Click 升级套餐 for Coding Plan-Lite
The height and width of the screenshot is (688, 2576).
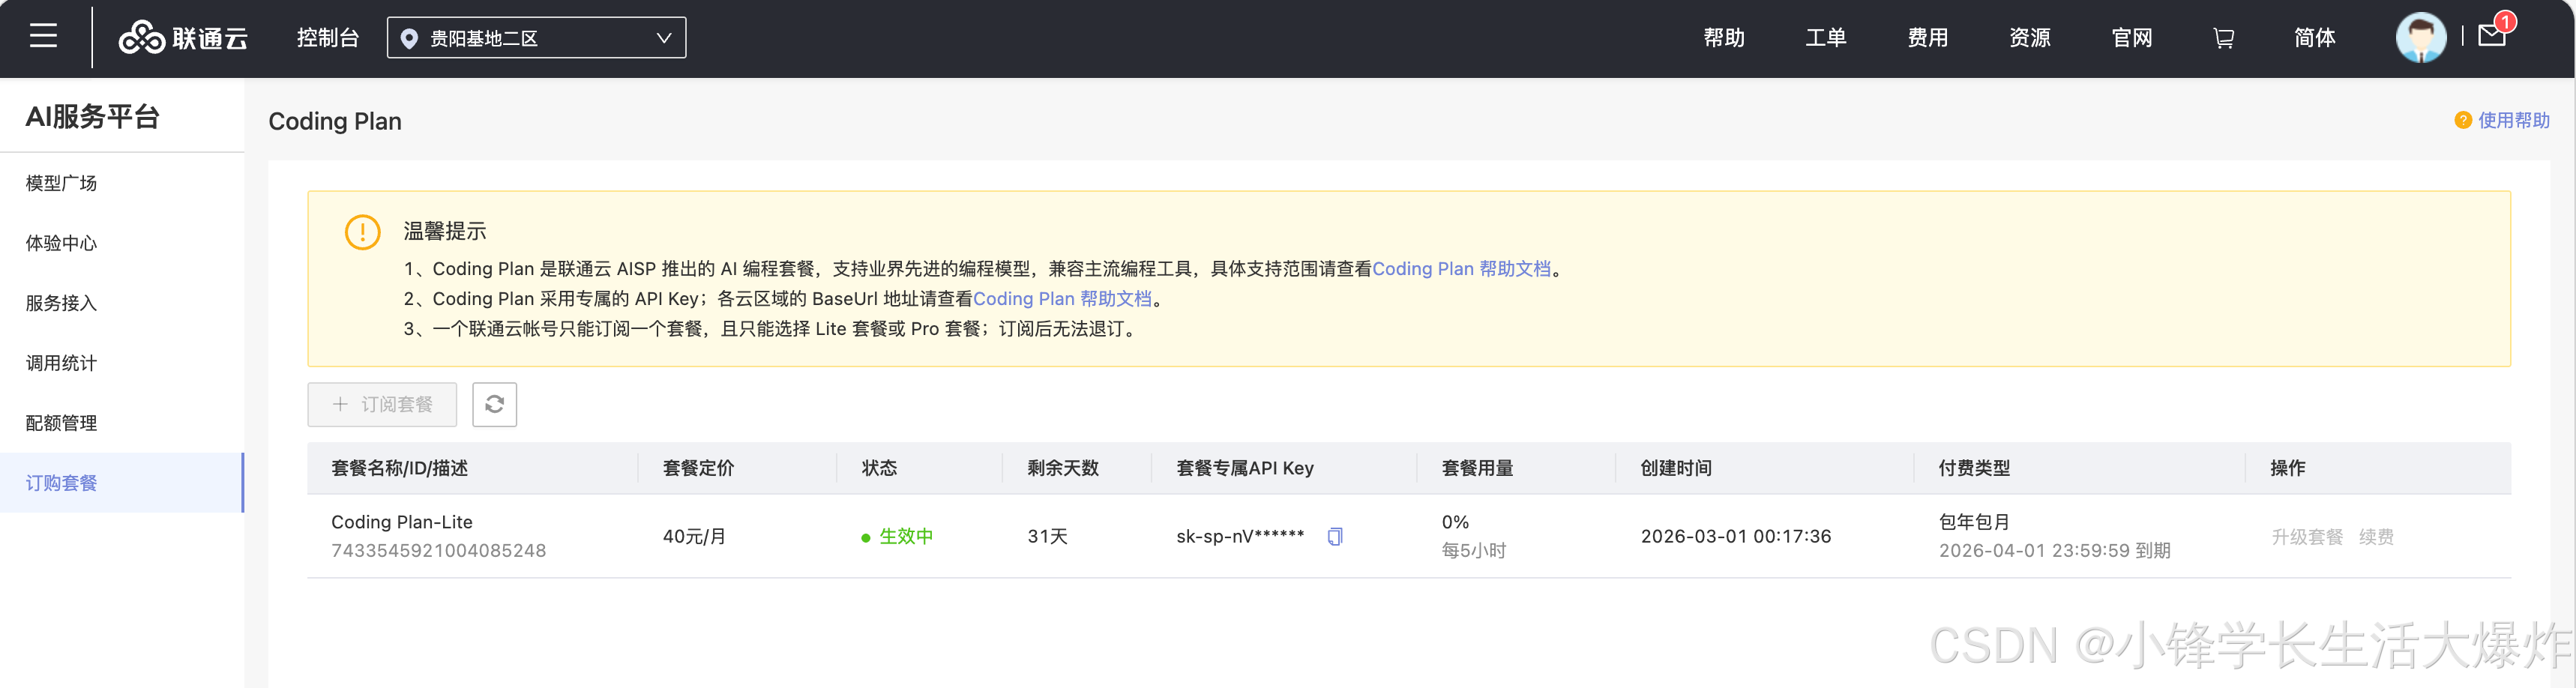point(2307,537)
